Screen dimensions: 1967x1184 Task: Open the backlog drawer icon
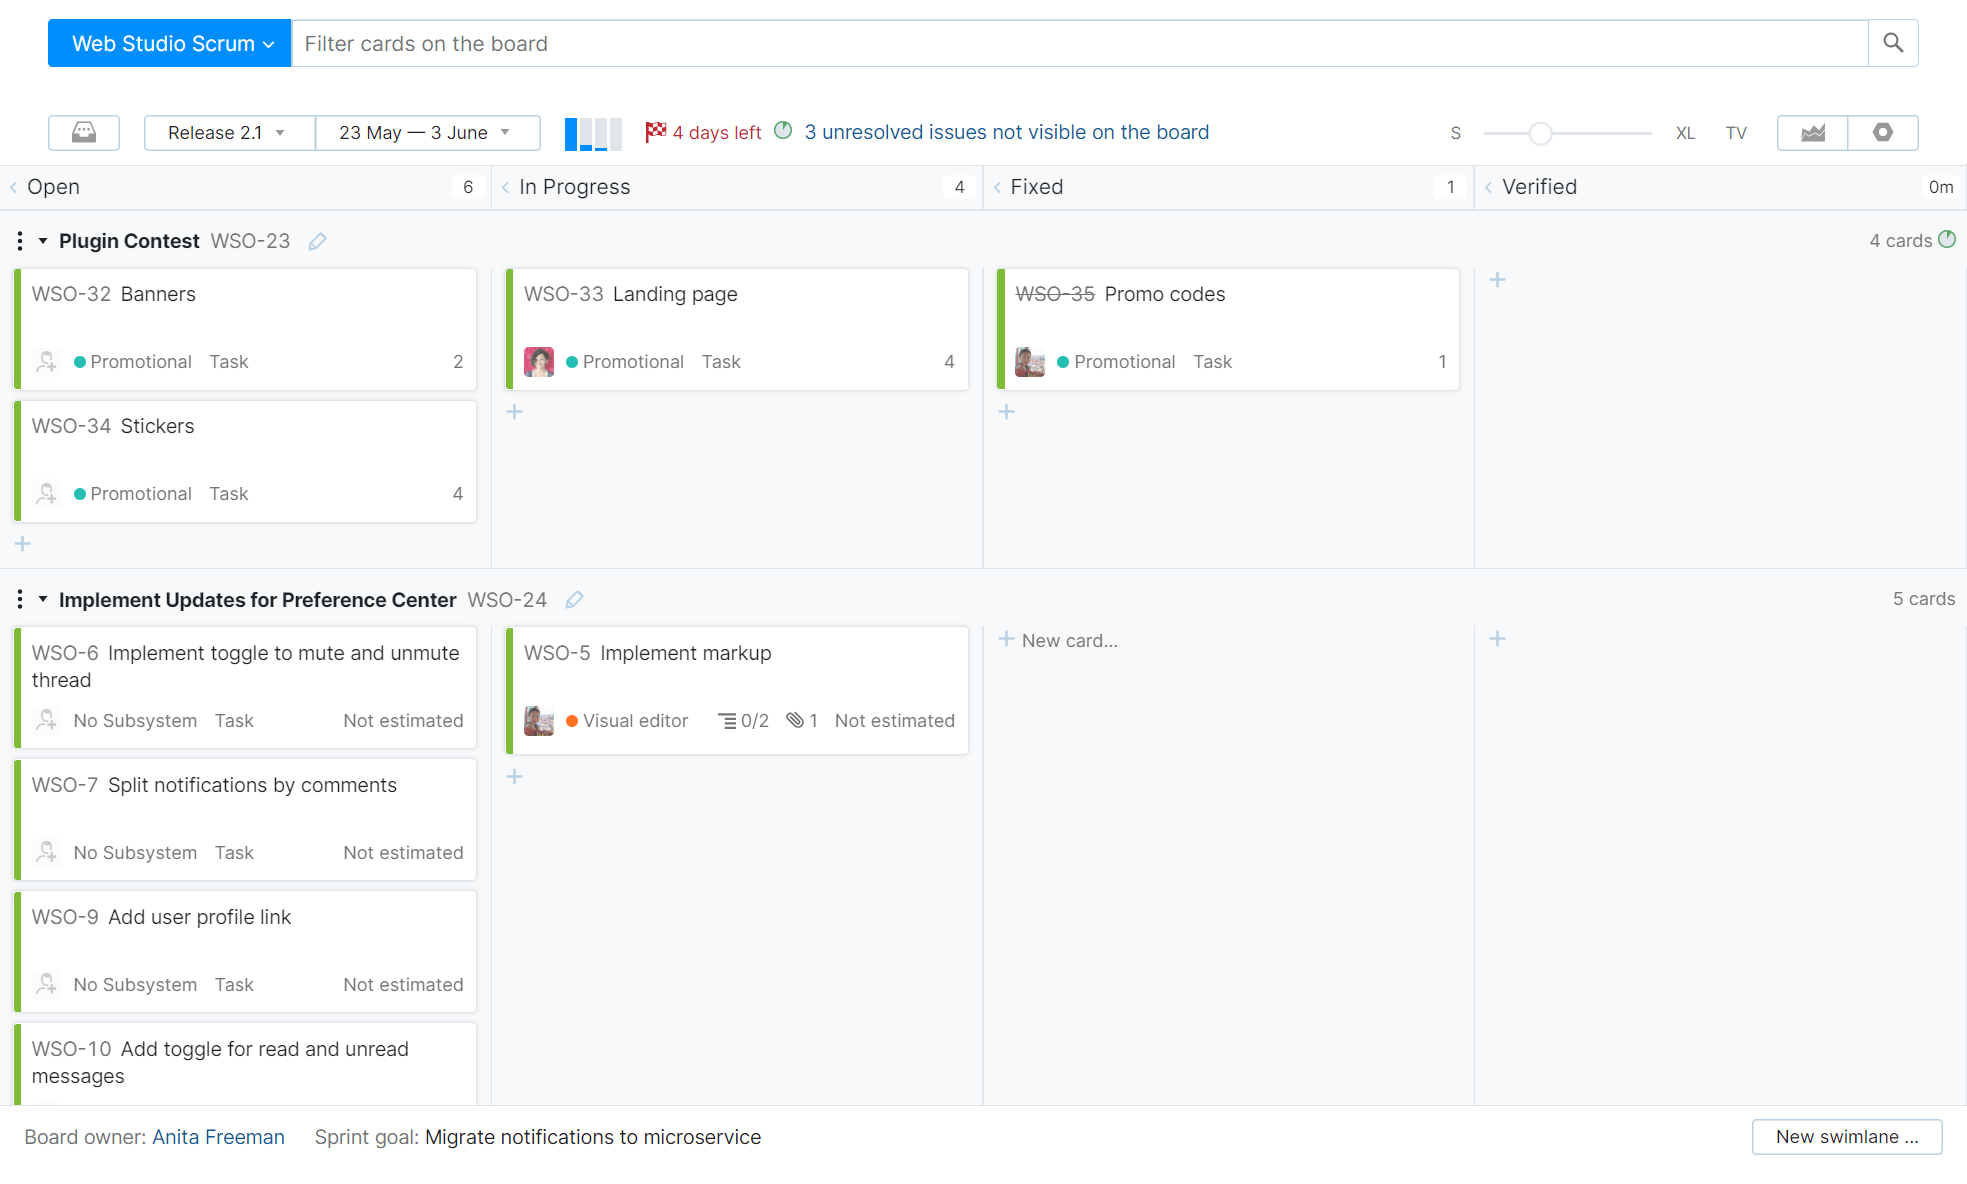[x=84, y=132]
